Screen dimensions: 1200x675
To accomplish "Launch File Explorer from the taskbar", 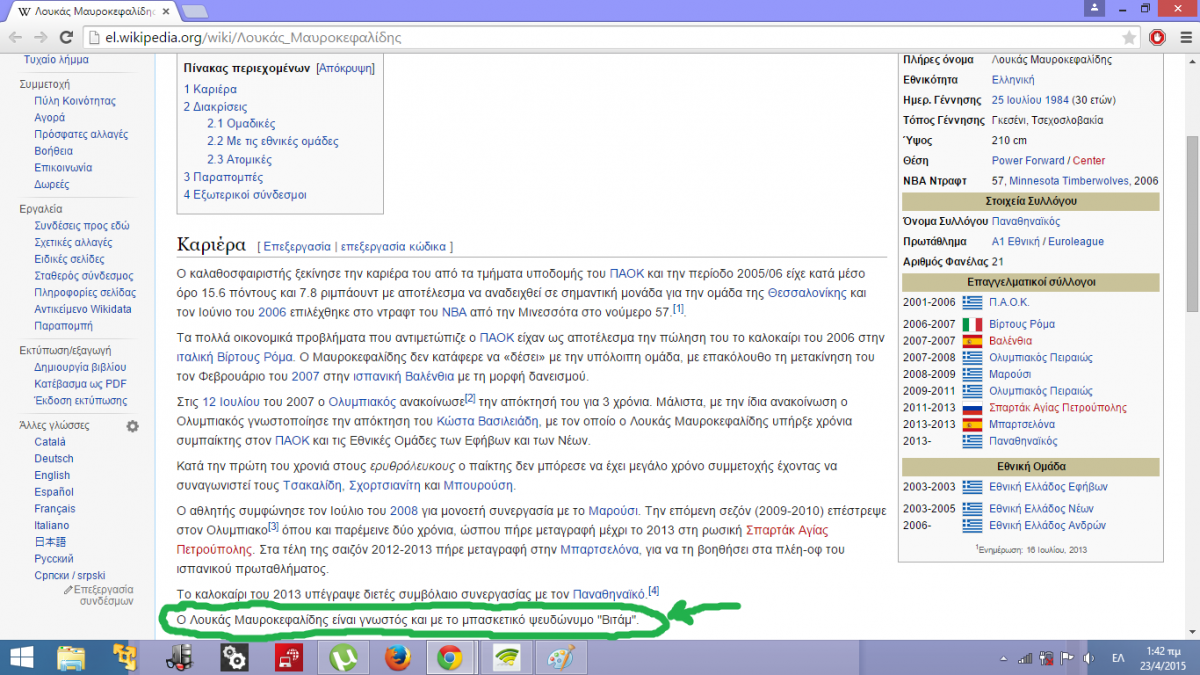I will (71, 657).
